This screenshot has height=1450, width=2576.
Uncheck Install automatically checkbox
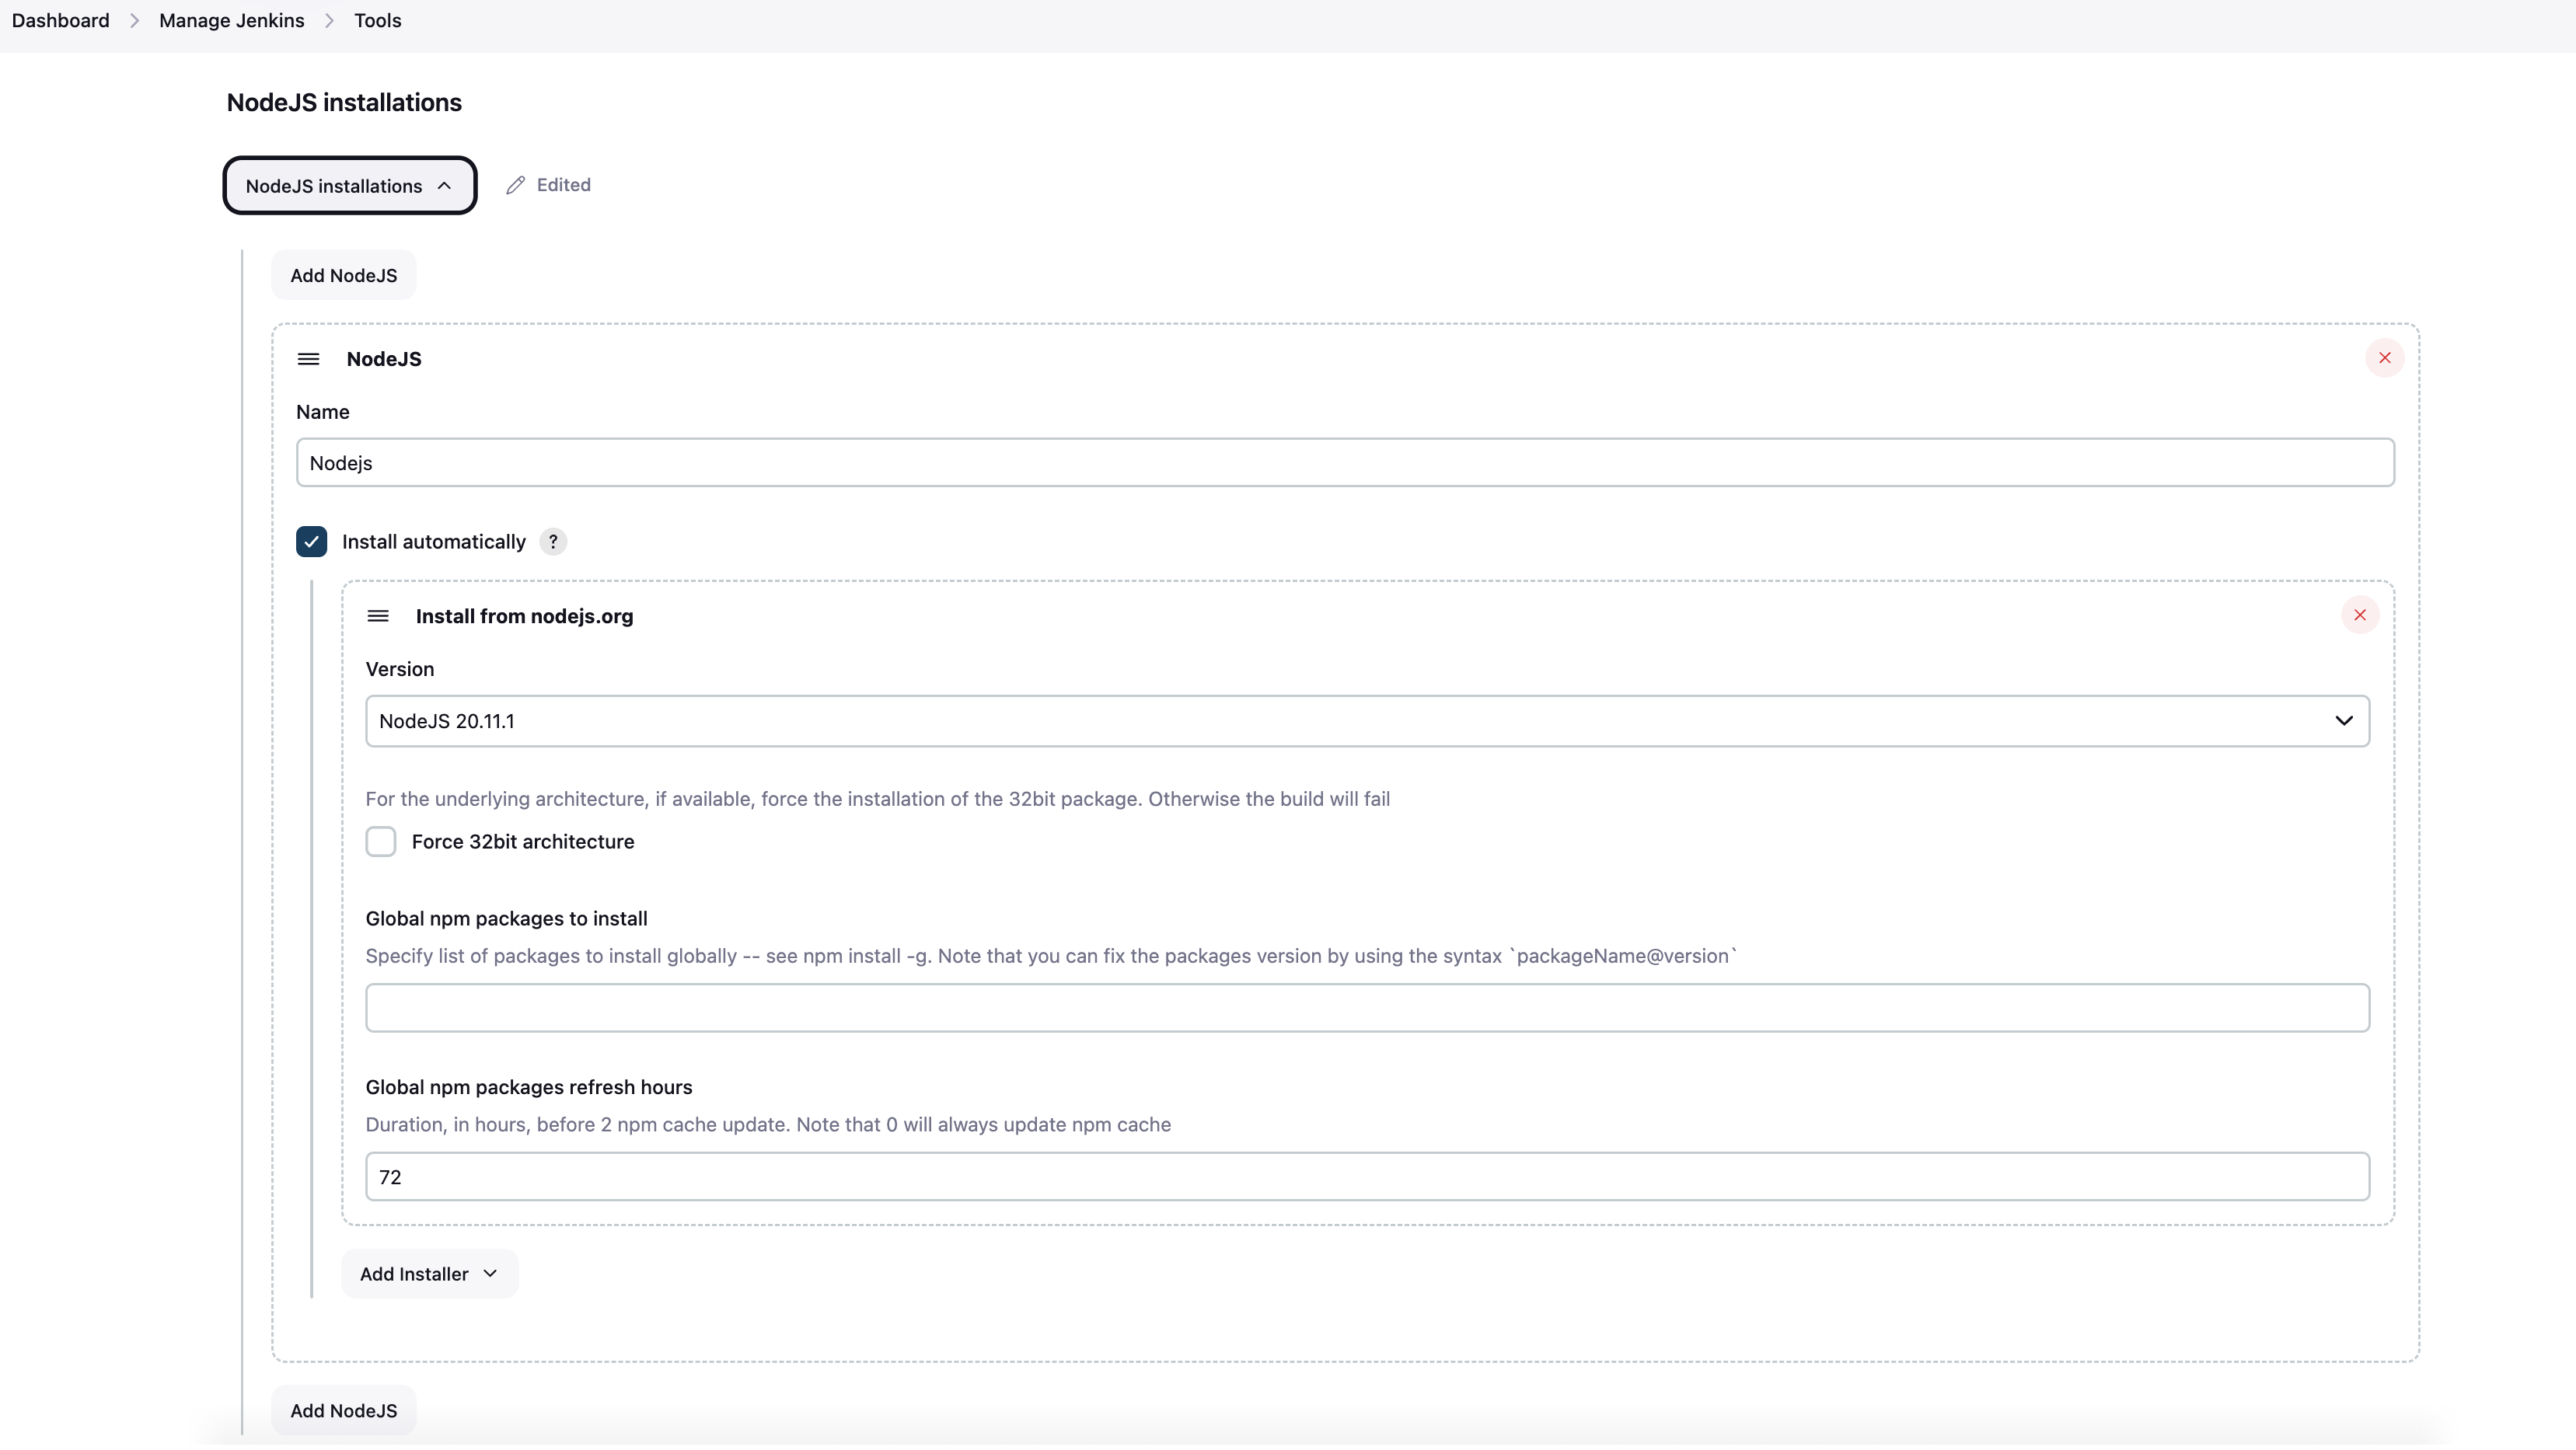pyautogui.click(x=311, y=541)
